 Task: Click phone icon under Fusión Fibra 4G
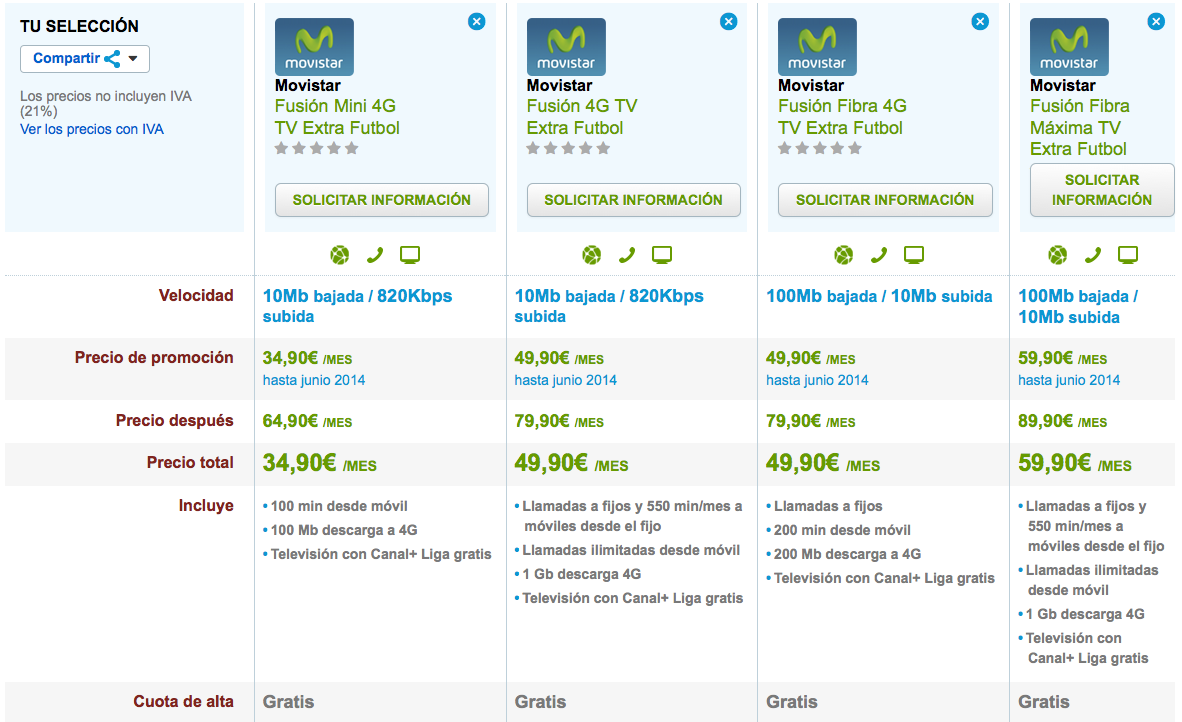(878, 255)
